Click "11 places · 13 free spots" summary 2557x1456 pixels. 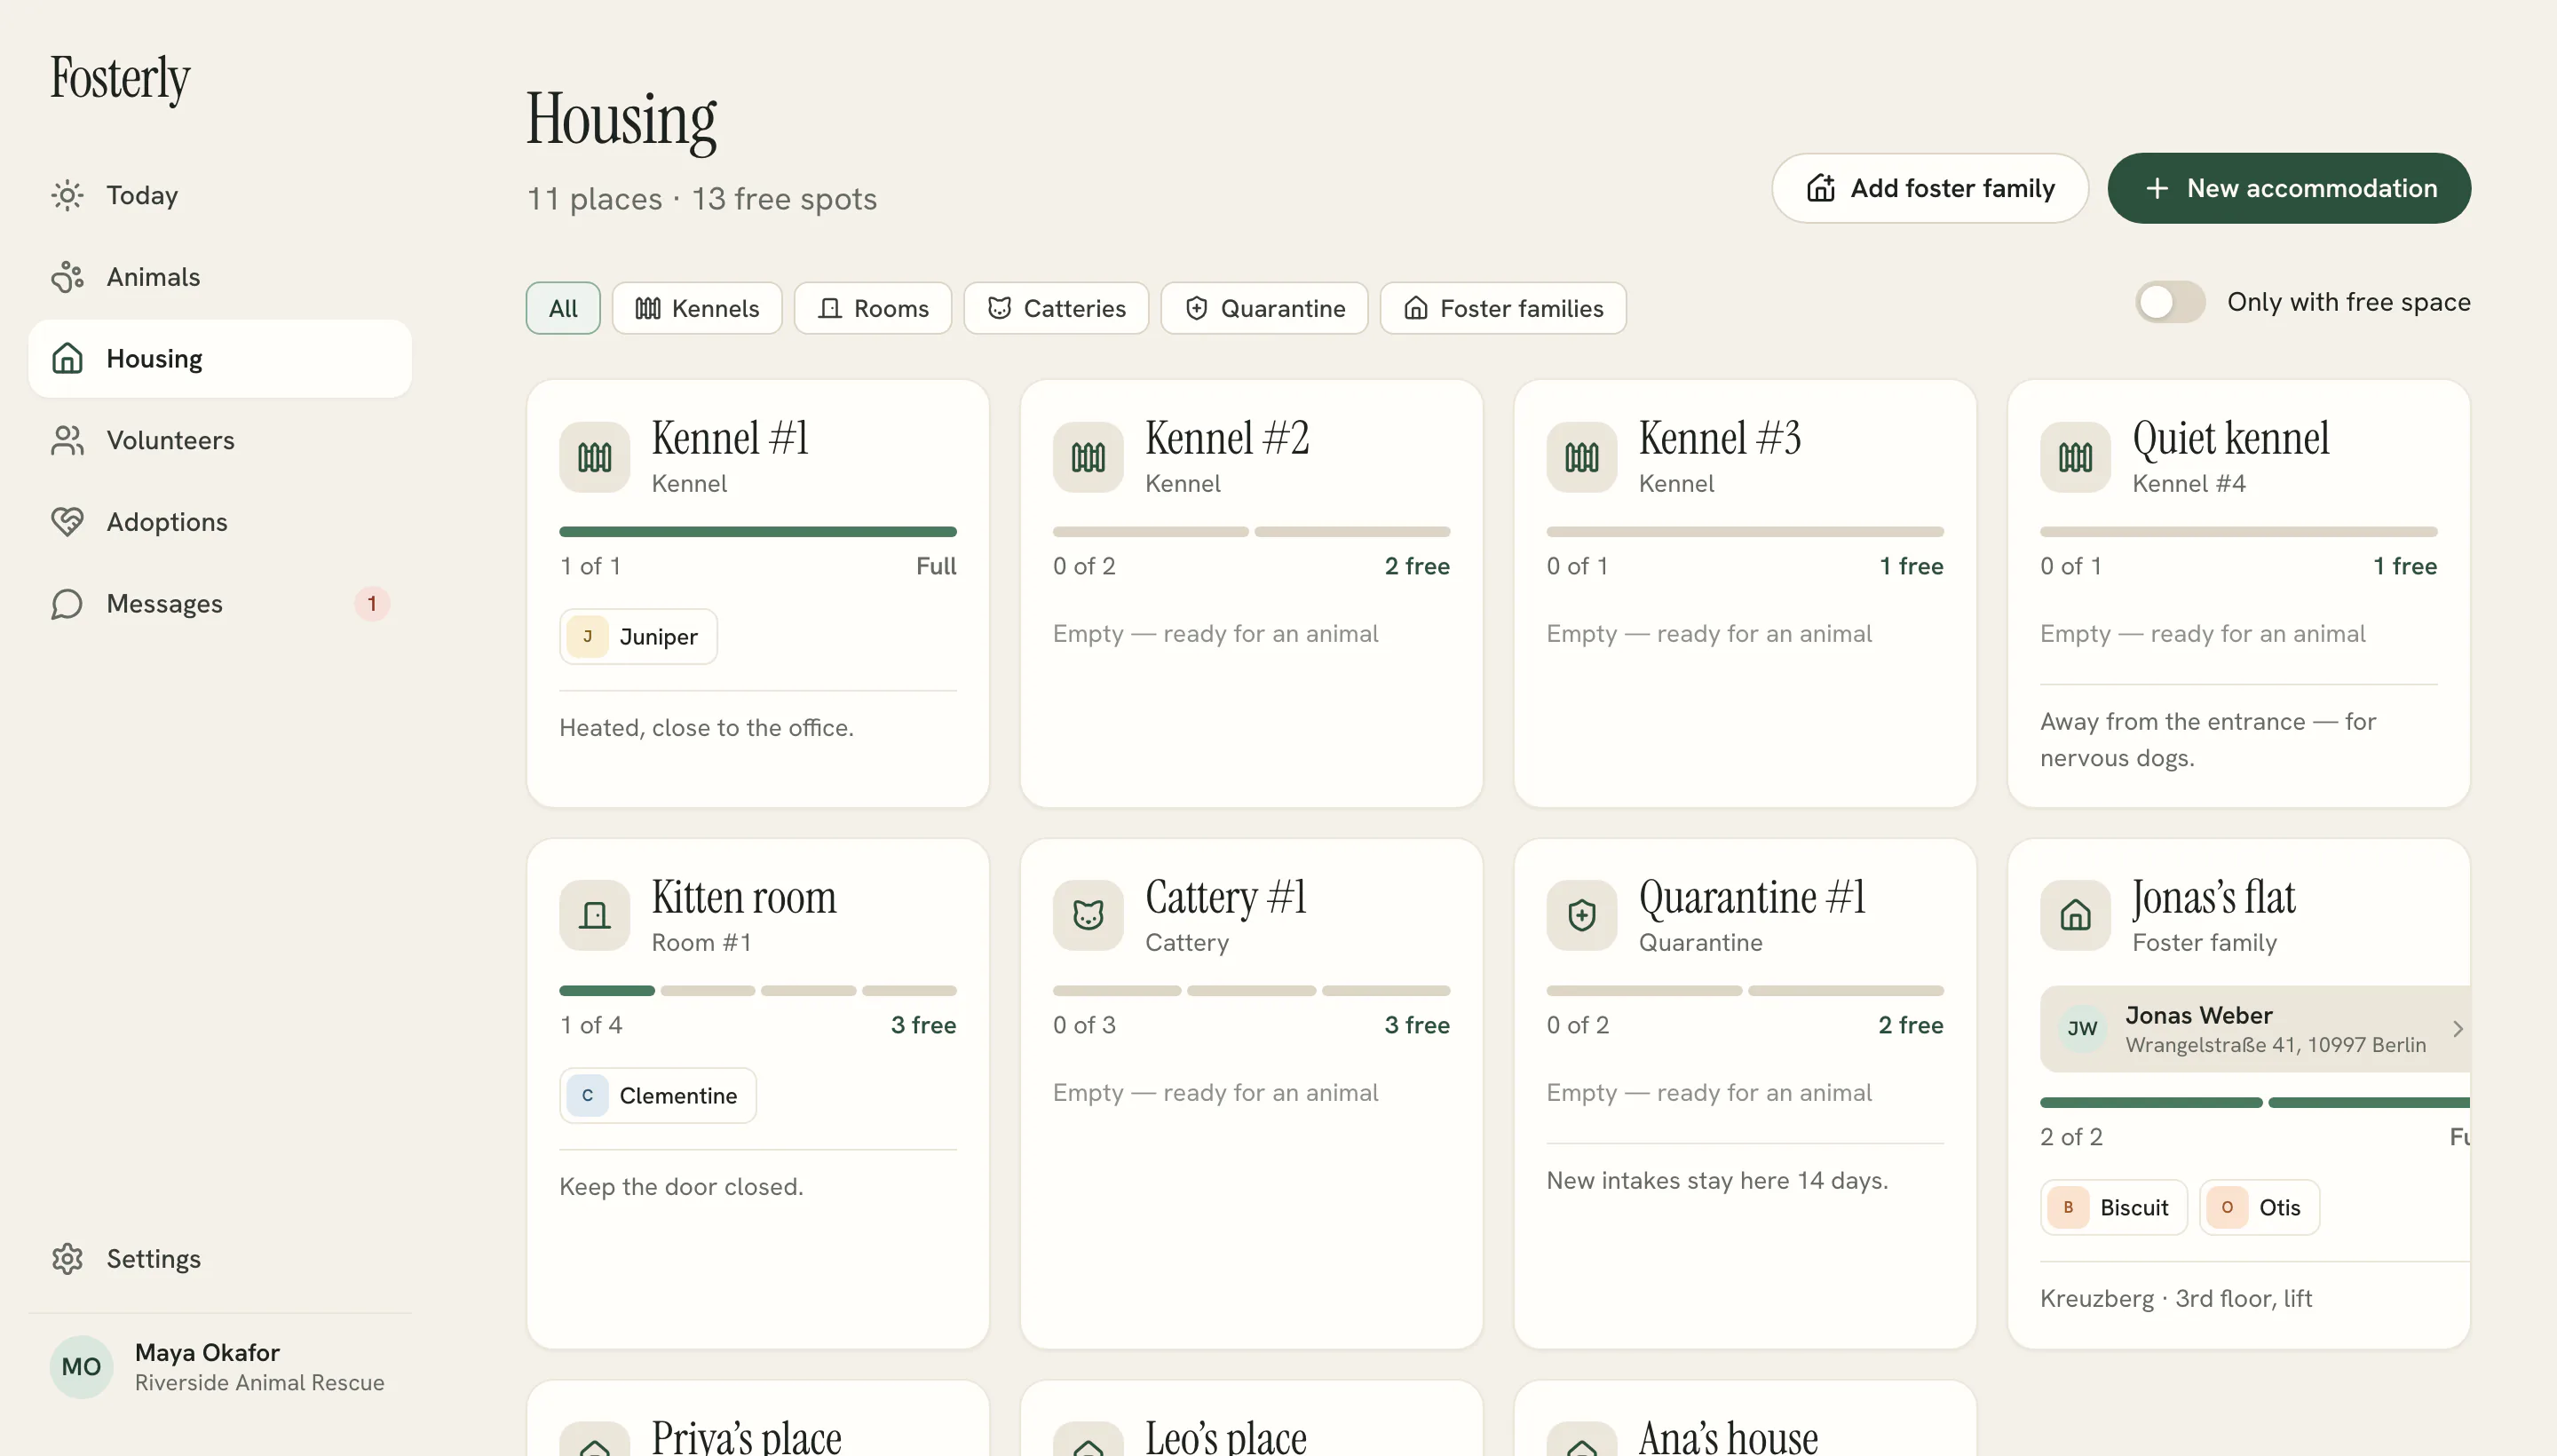tap(702, 199)
